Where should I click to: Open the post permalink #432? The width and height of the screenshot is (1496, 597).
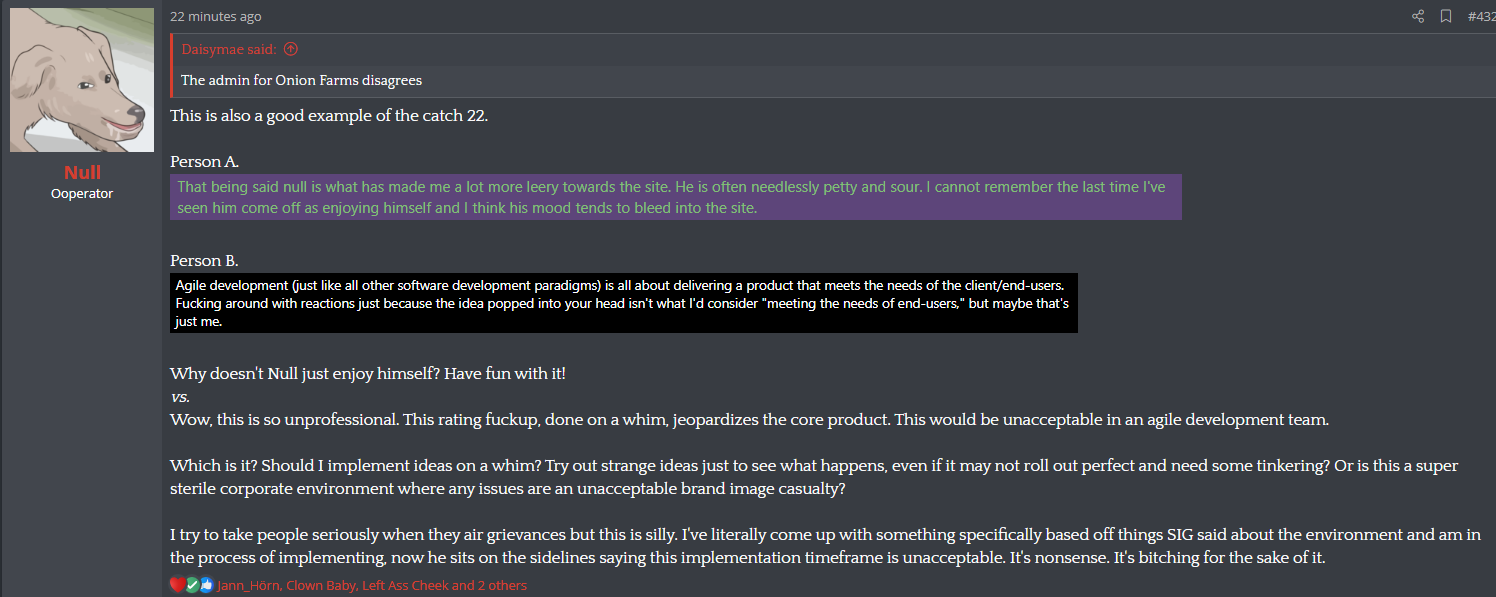(x=1481, y=16)
